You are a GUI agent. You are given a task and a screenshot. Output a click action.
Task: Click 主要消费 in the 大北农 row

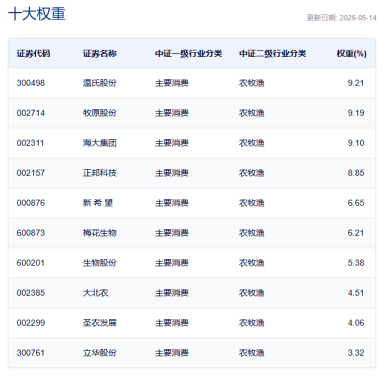pyautogui.click(x=172, y=293)
